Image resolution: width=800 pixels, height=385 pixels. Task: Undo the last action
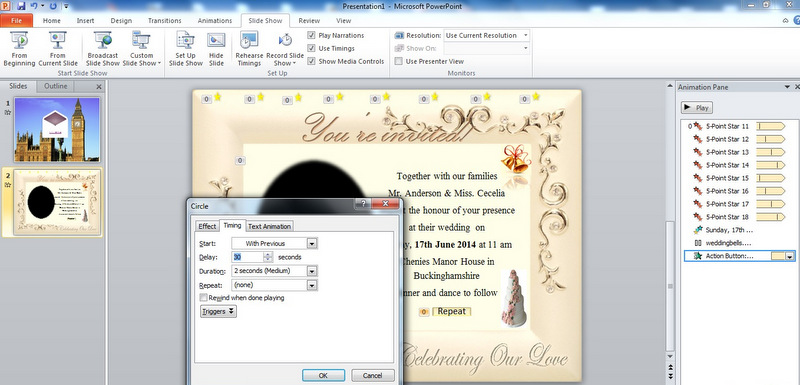pos(34,6)
